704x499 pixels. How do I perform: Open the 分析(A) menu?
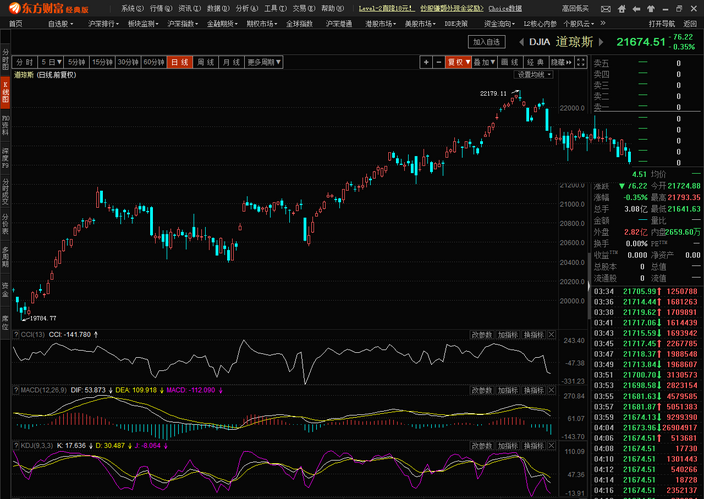pyautogui.click(x=246, y=9)
